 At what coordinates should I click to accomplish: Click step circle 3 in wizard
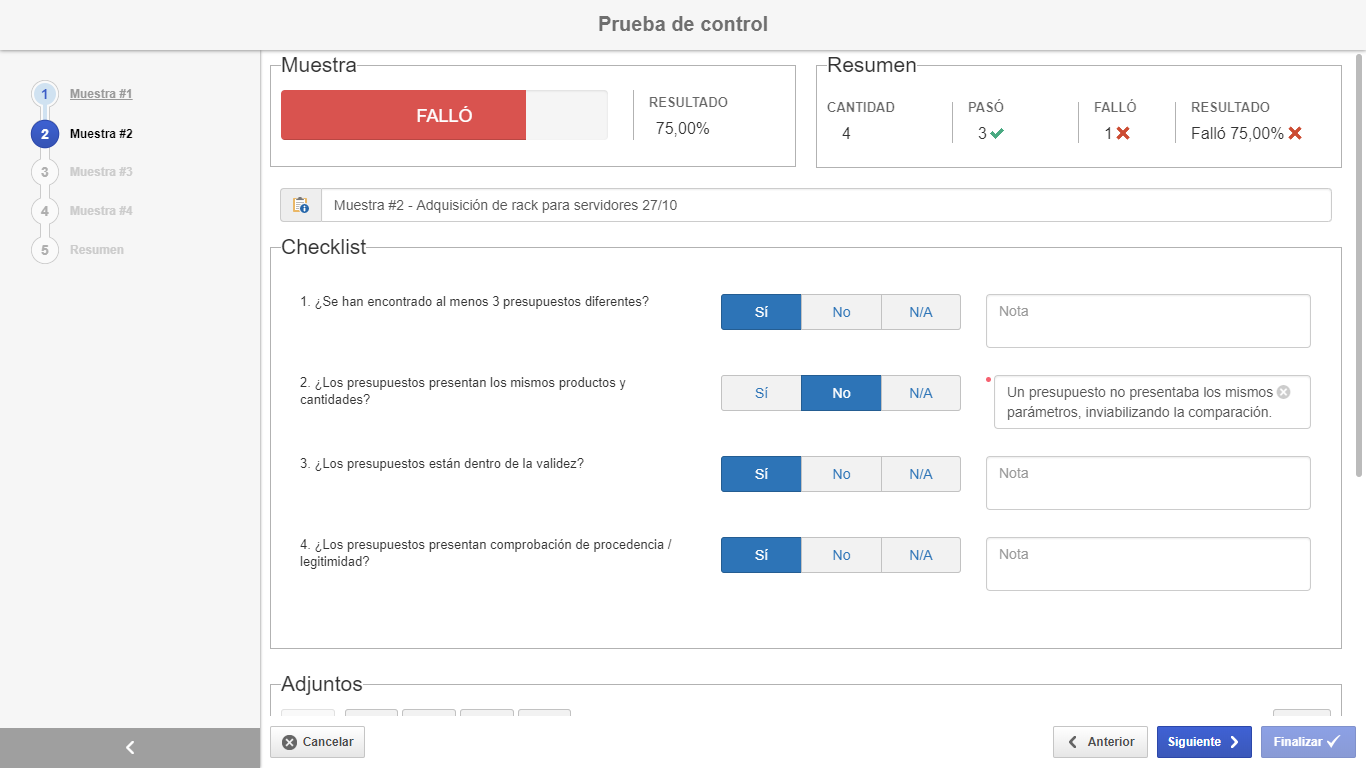tap(45, 172)
